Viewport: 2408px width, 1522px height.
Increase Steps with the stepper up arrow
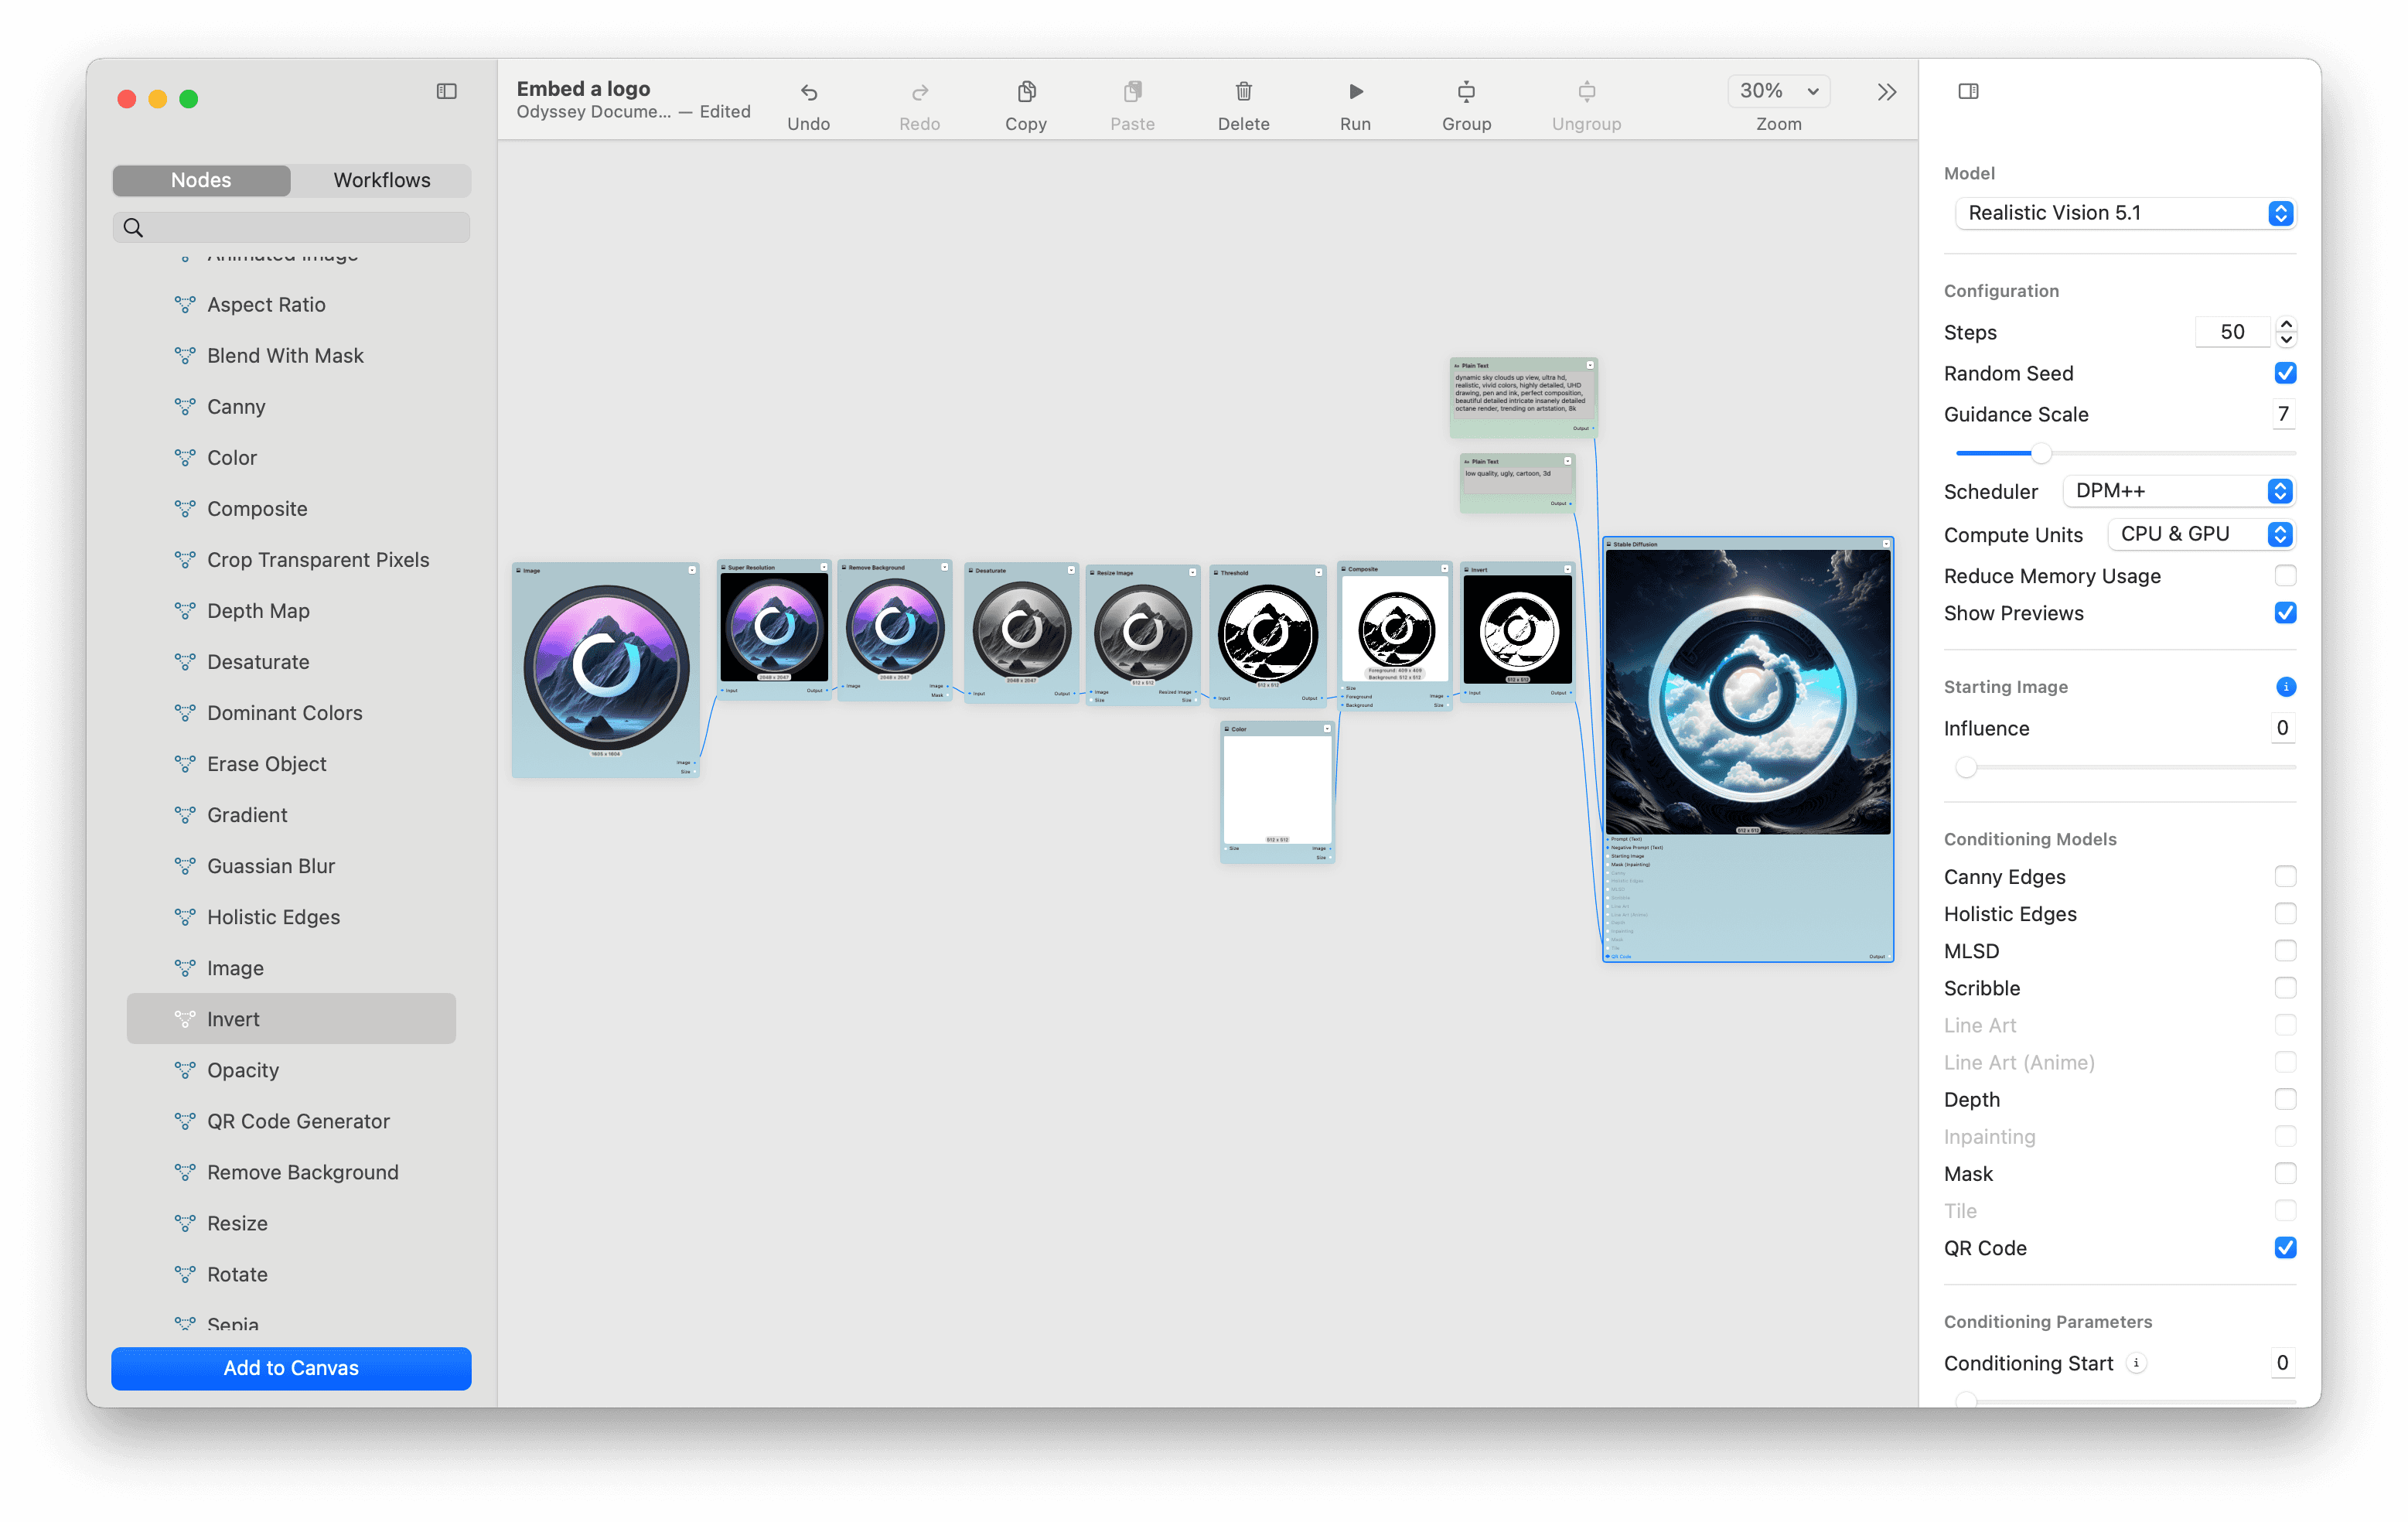(2285, 324)
